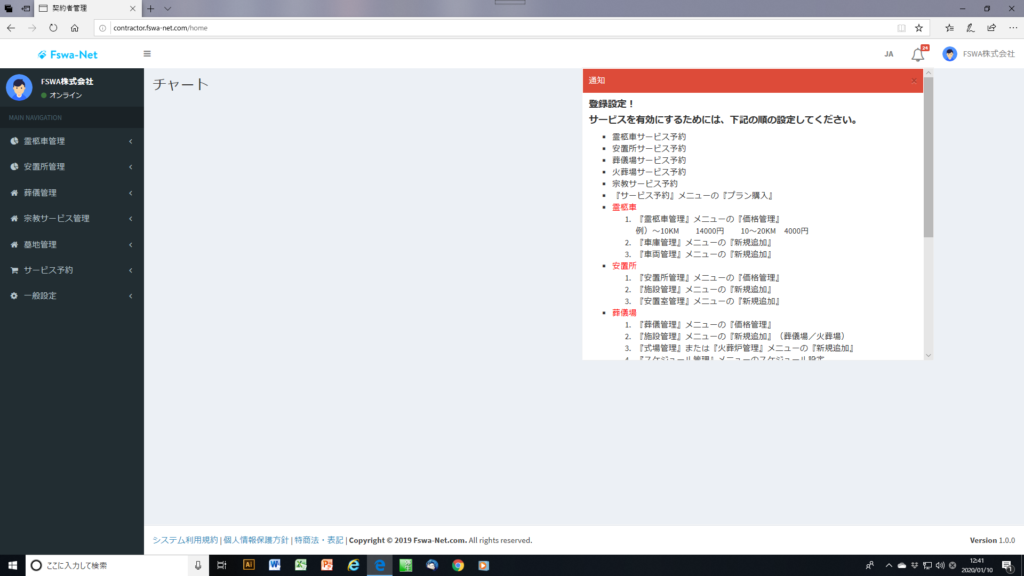1024x576 pixels.
Task: Close the 通知 notification panel
Action: click(x=914, y=80)
